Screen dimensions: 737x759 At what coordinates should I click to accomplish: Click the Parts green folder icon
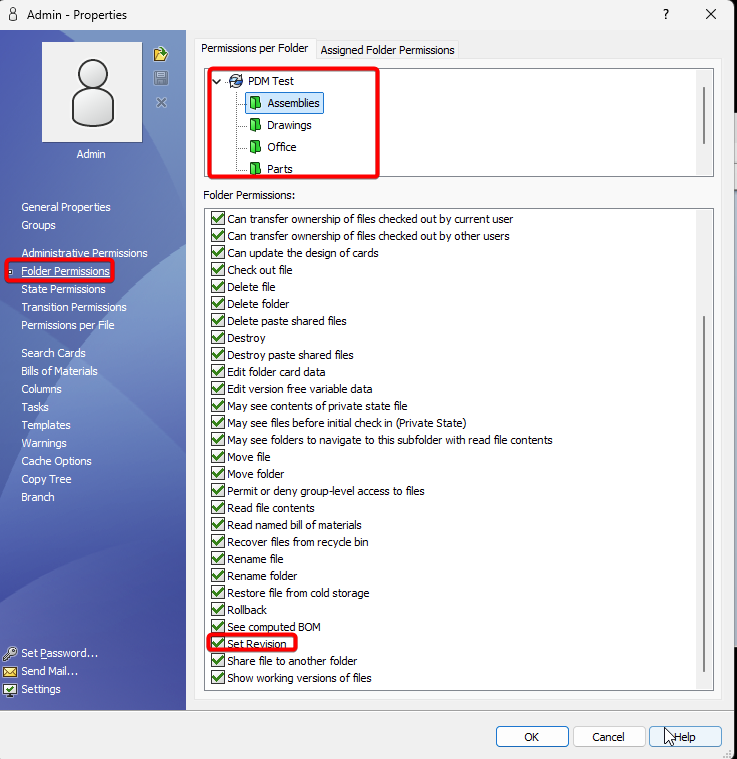click(256, 168)
